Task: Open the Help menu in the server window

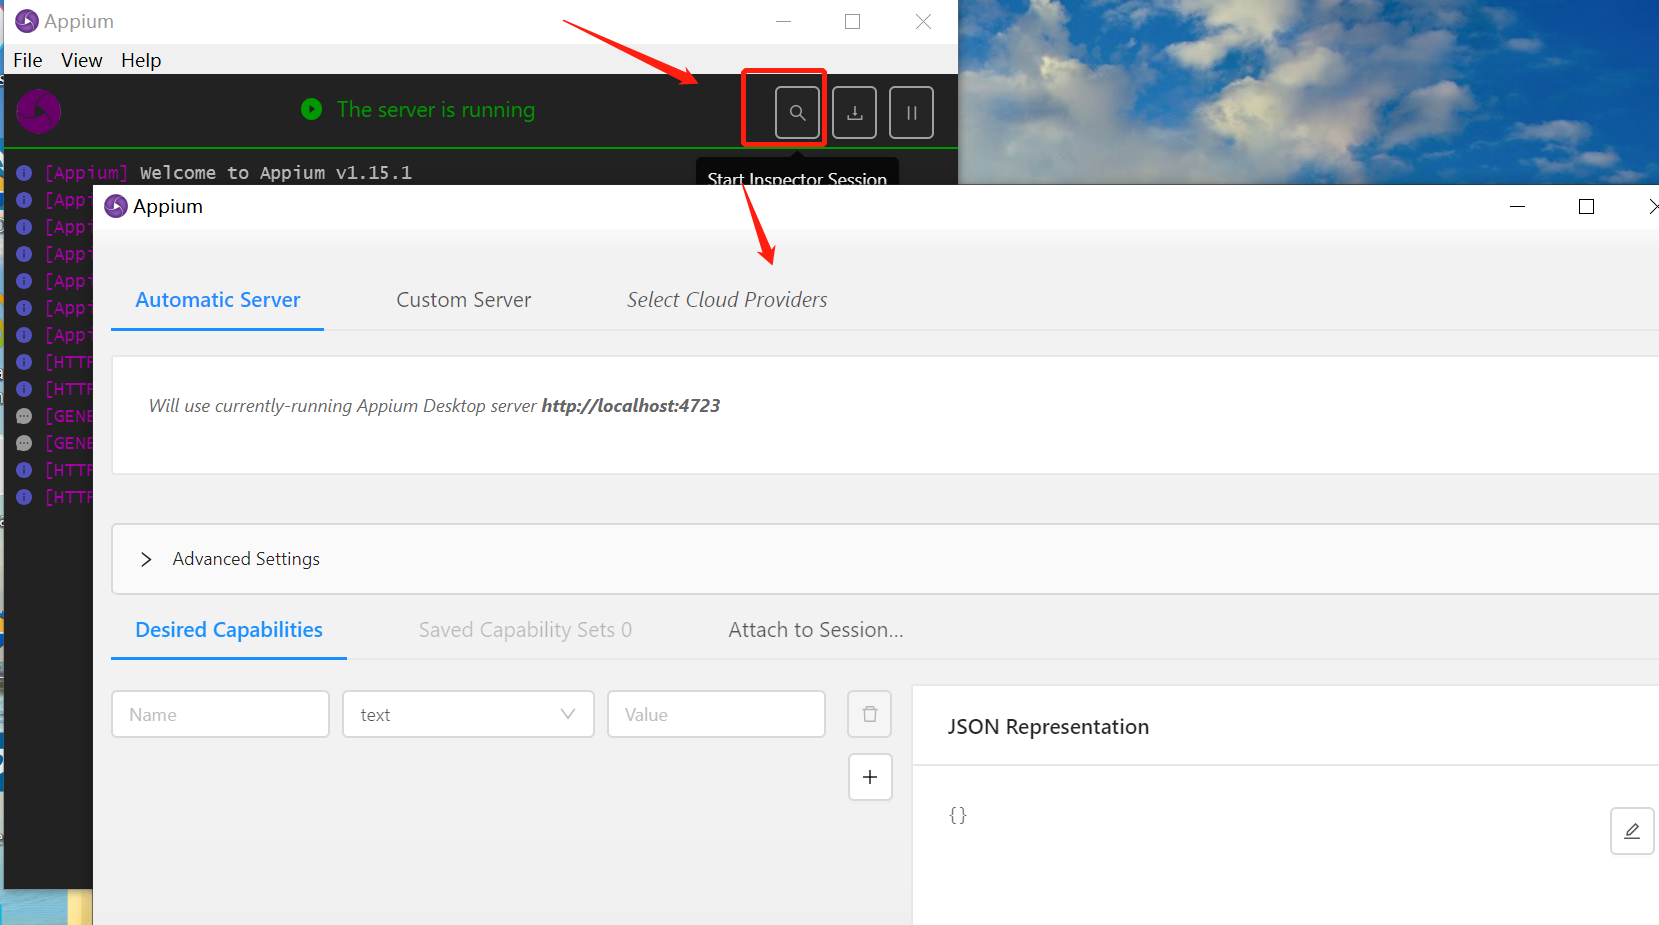Action: pyautogui.click(x=141, y=60)
